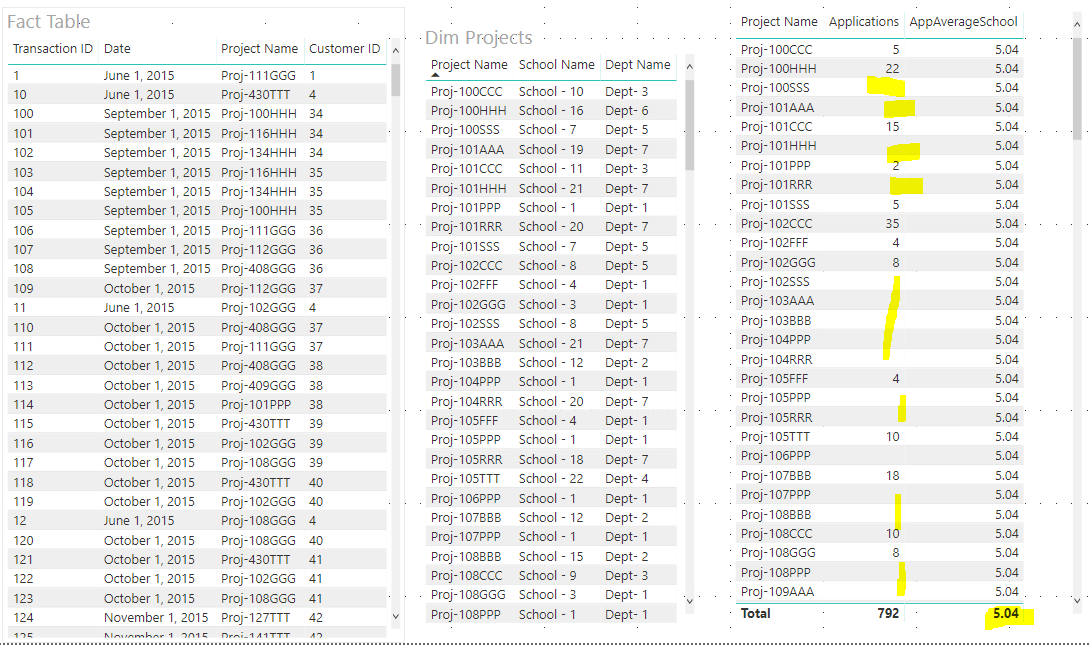Click the results table scrollbar thumb
Screen dimensions: 1090x649
1077,88
